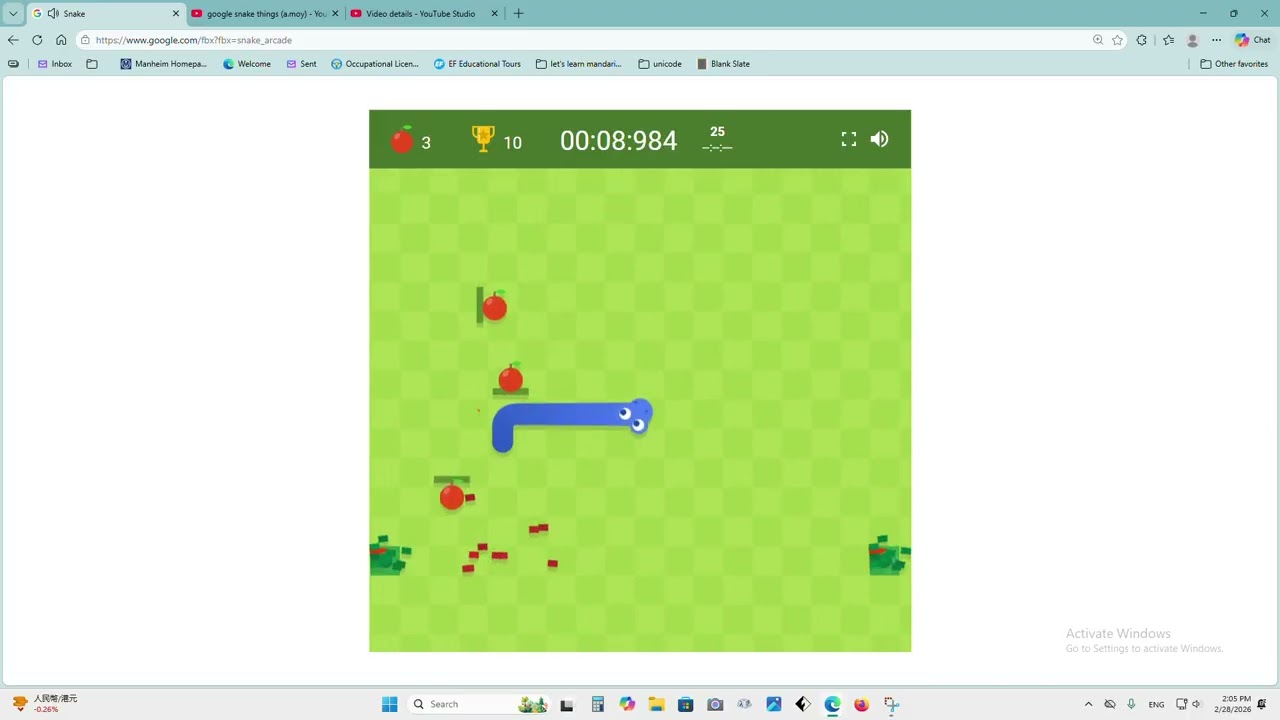Open the Settings and more menu
Screen dimensions: 1280x720
(1216, 40)
